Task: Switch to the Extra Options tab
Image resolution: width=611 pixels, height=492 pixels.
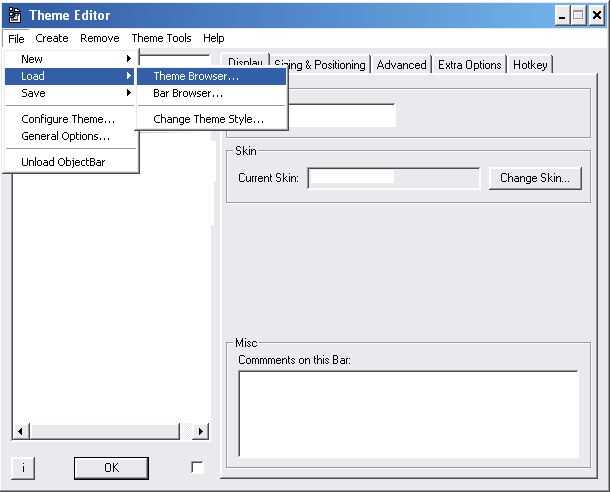Action: pos(470,65)
